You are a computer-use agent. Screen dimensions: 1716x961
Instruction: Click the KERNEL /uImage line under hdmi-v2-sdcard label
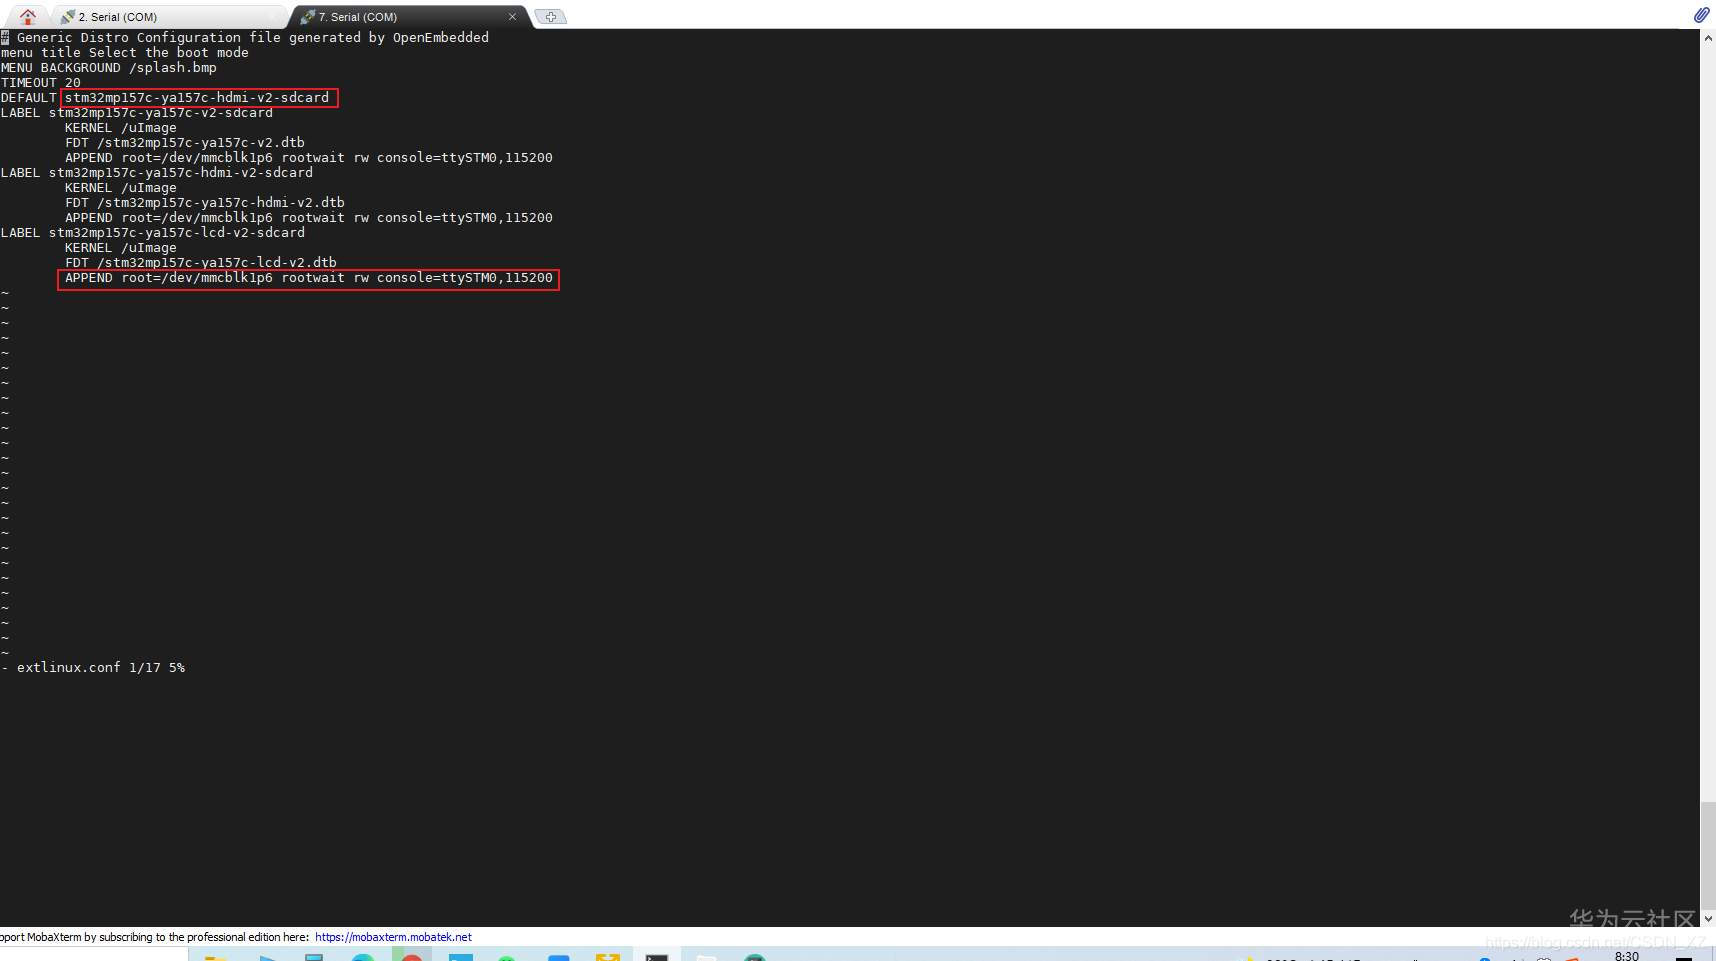(121, 187)
